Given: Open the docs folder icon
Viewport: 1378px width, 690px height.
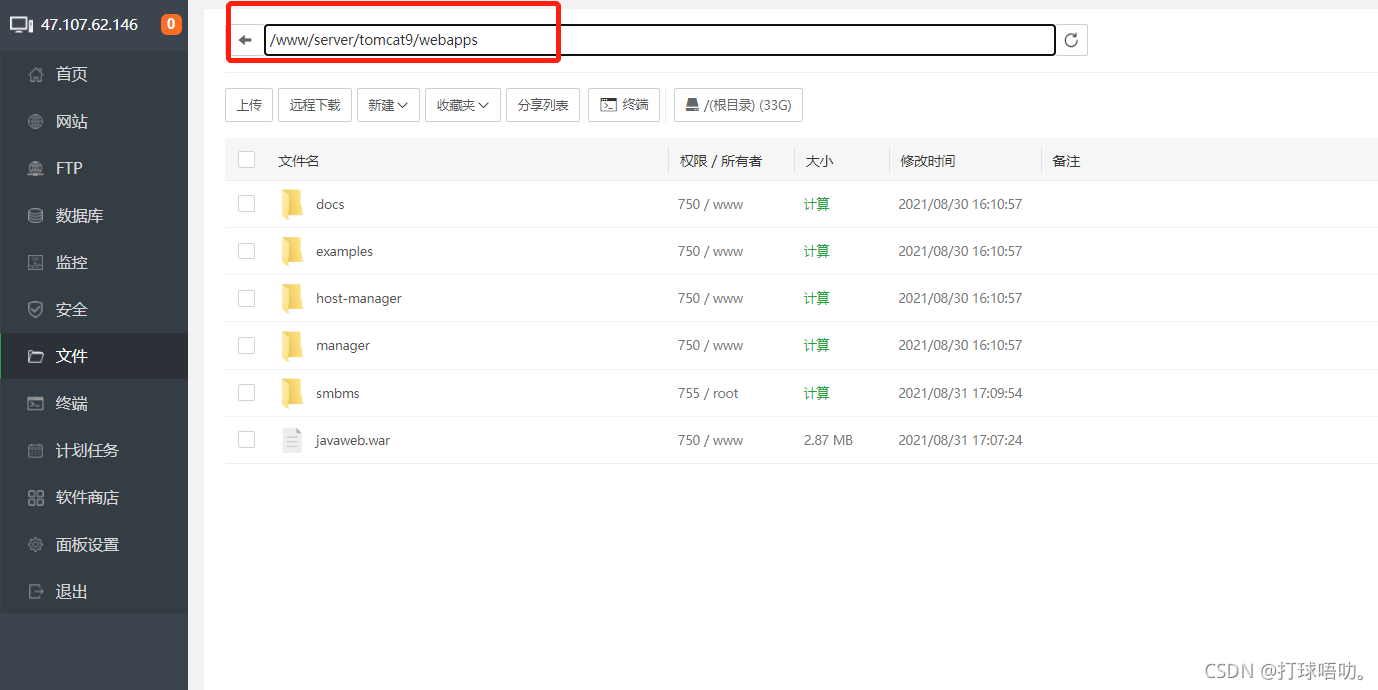Looking at the screenshot, I should 292,204.
